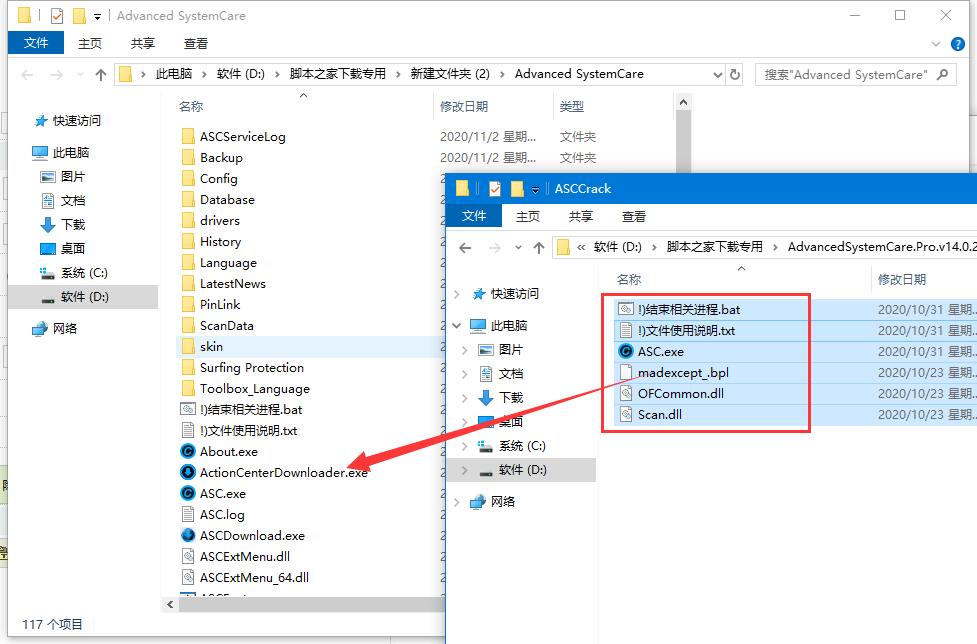Image resolution: width=977 pixels, height=644 pixels.
Task: Expand 网络 in ASCCrack sidebar
Action: [457, 502]
